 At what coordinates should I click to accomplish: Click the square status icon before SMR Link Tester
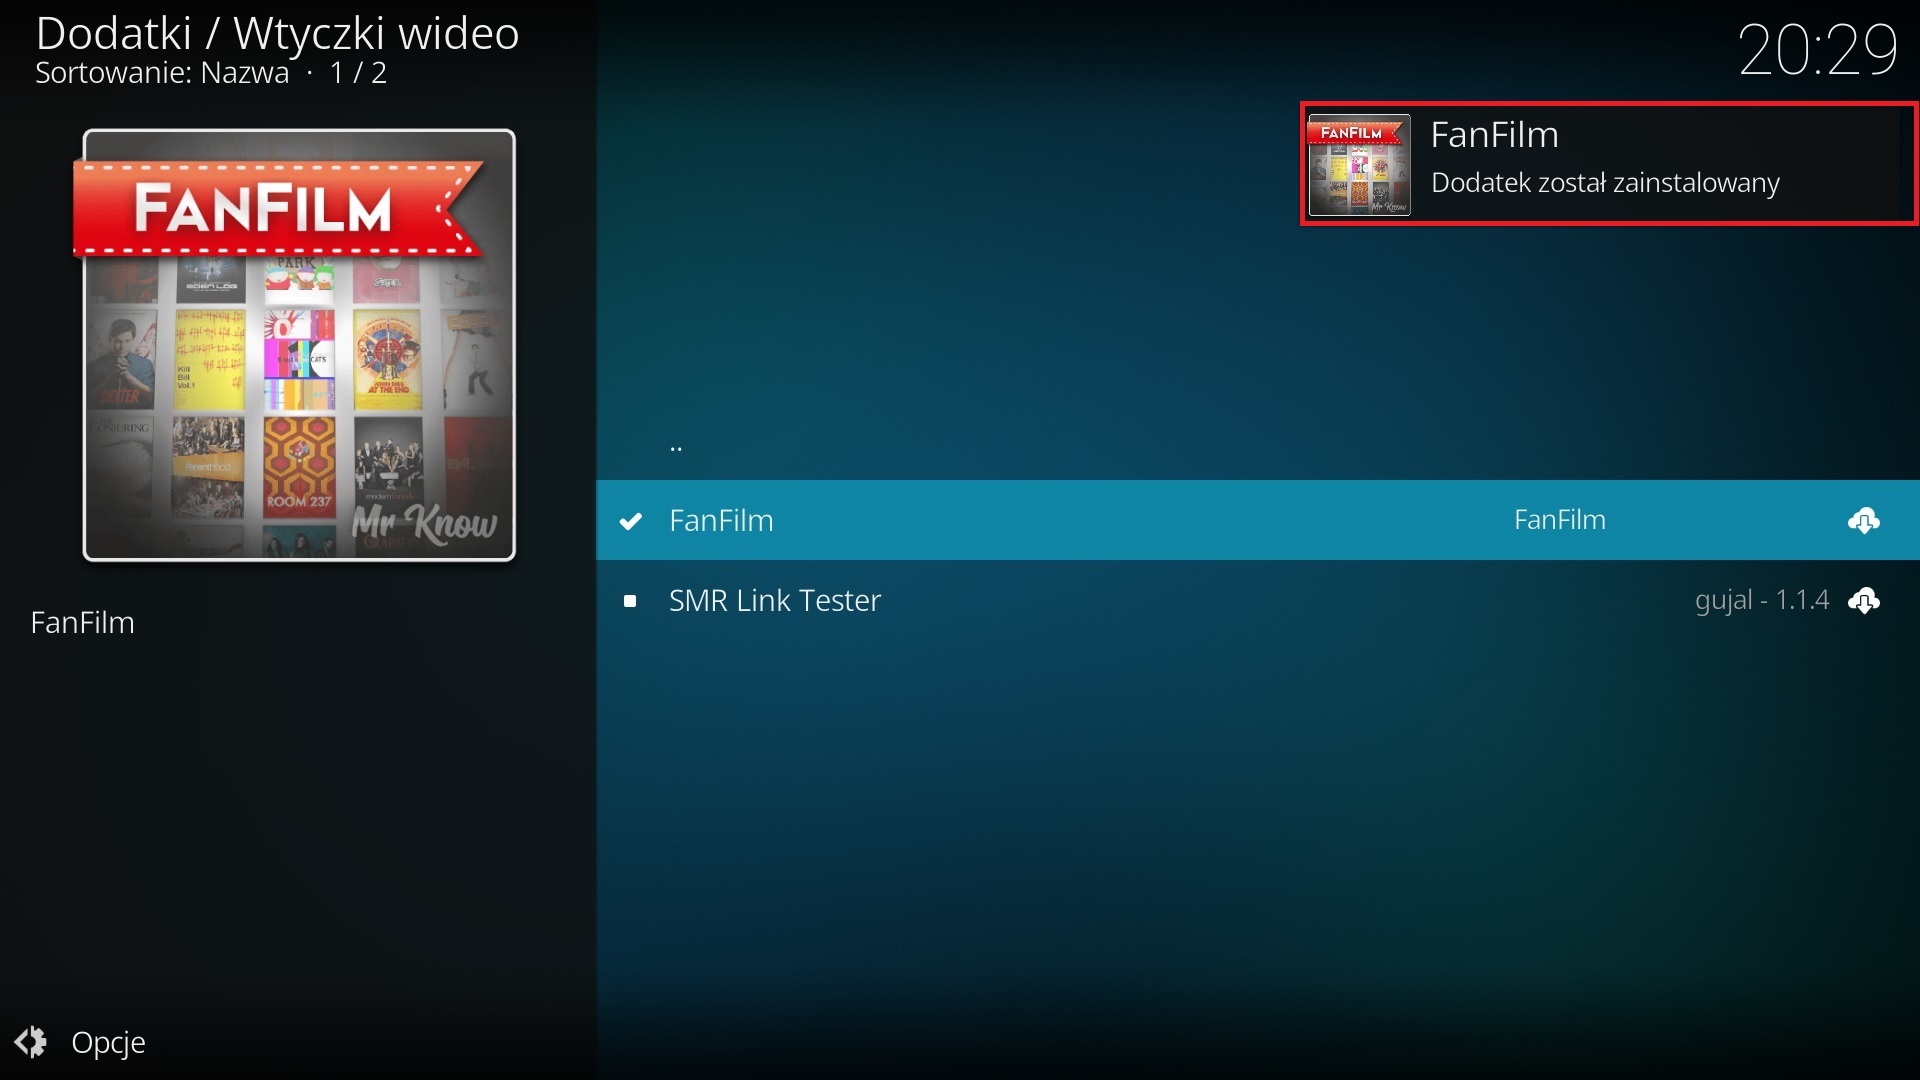(631, 601)
